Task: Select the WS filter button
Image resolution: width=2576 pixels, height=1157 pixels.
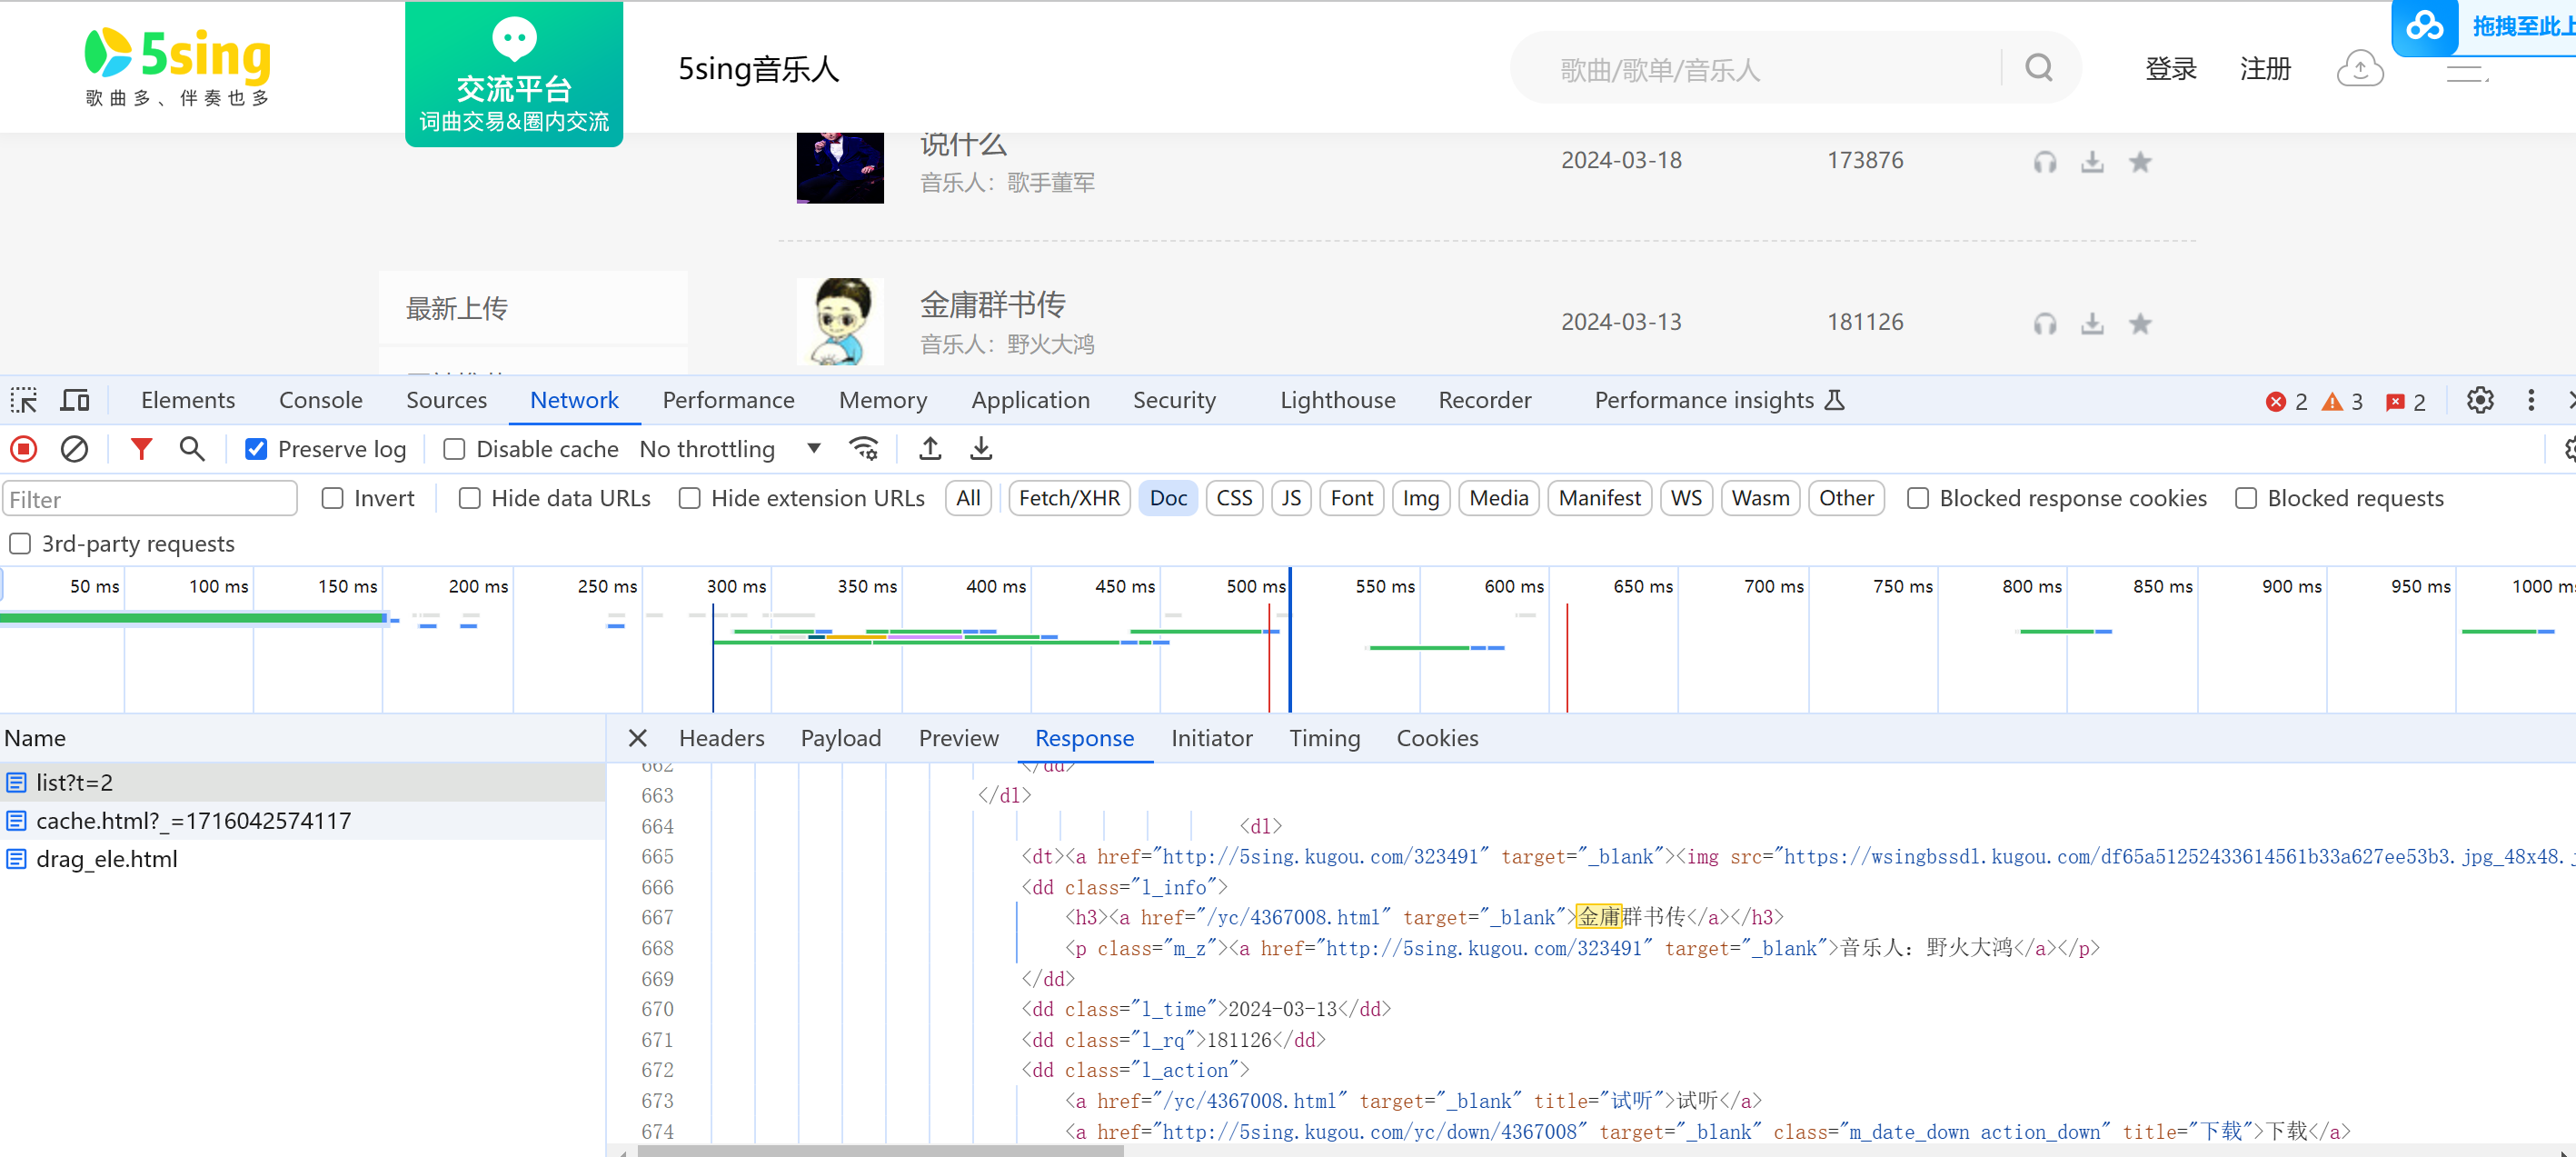Action: (1686, 498)
